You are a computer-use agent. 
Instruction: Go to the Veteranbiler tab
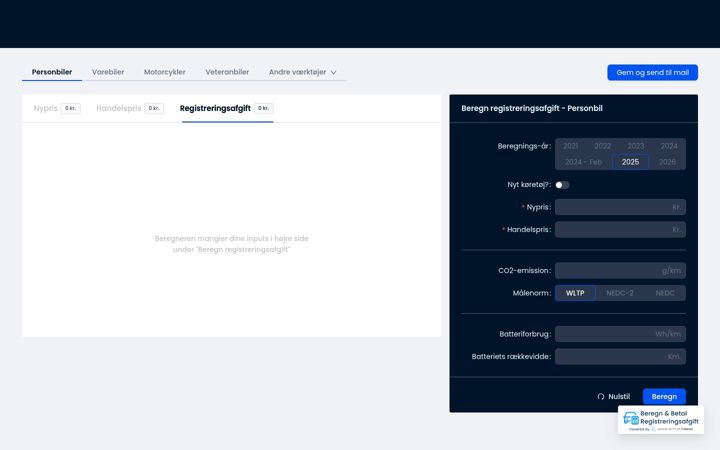(x=227, y=72)
